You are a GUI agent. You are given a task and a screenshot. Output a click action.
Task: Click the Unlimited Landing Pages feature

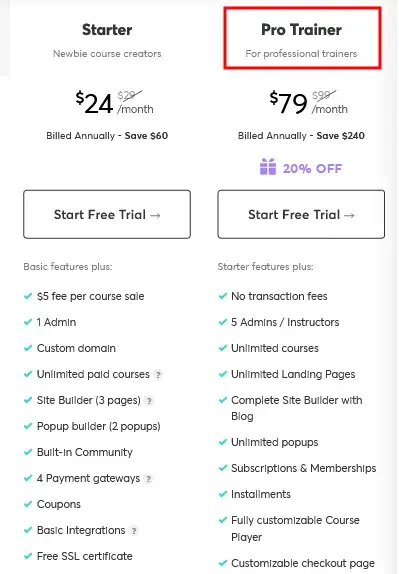(x=293, y=374)
